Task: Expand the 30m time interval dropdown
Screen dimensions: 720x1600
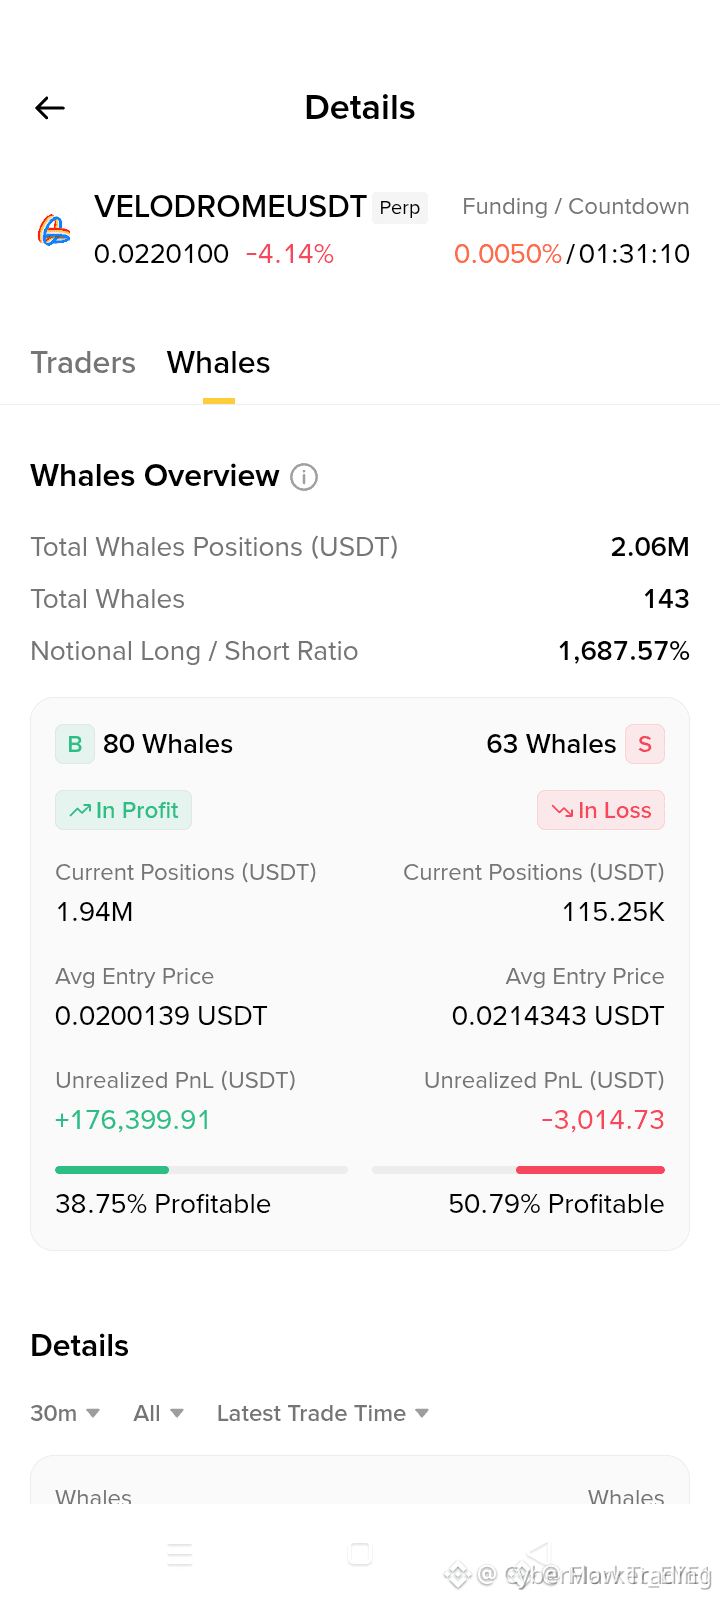Action: [x=65, y=1413]
